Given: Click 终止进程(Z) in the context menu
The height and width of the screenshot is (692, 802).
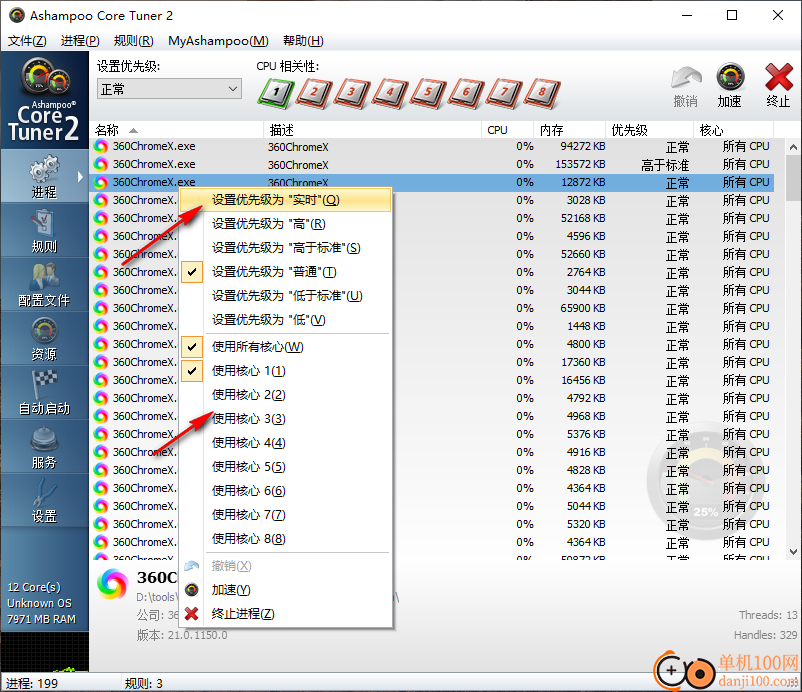Looking at the screenshot, I should tap(285, 614).
